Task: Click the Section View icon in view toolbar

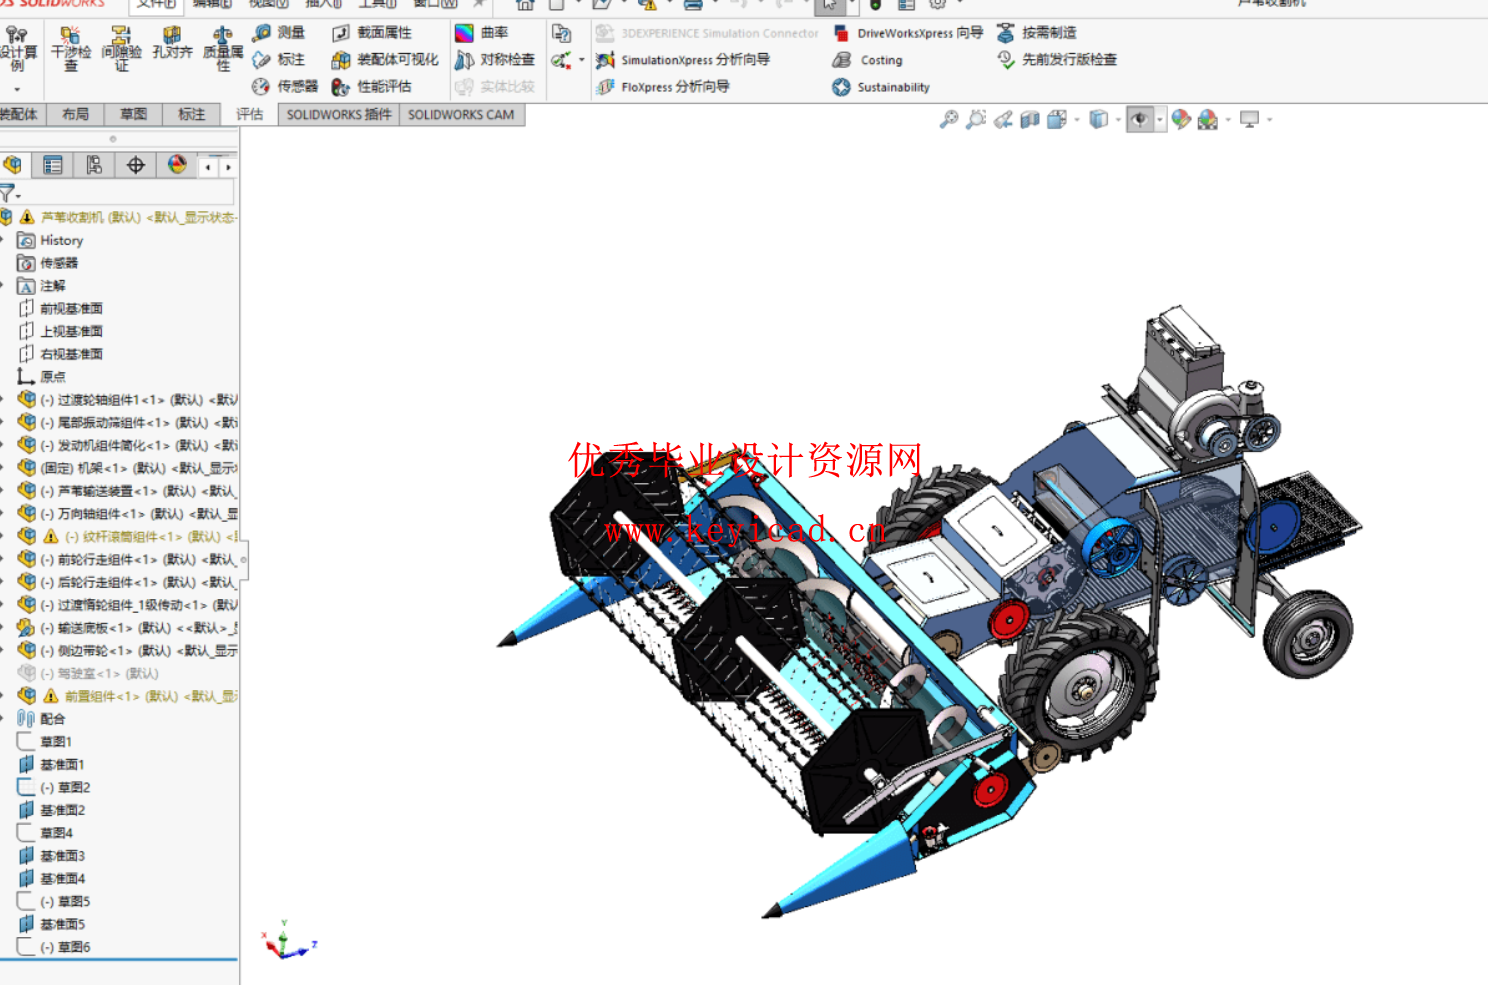Action: coord(1030,120)
